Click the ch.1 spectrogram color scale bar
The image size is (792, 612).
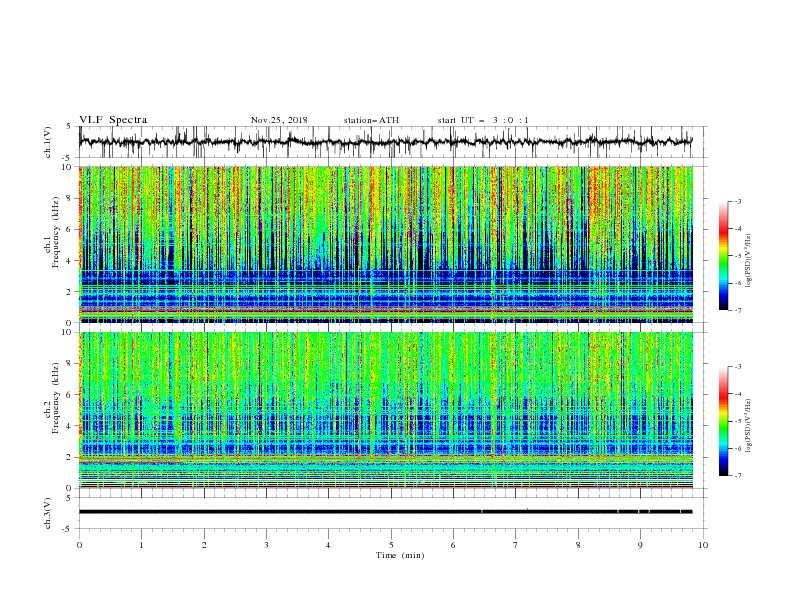[x=723, y=255]
